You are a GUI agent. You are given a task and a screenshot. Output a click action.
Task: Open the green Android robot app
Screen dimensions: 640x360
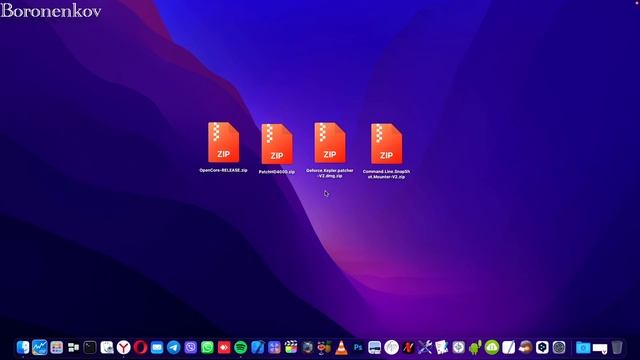click(475, 347)
